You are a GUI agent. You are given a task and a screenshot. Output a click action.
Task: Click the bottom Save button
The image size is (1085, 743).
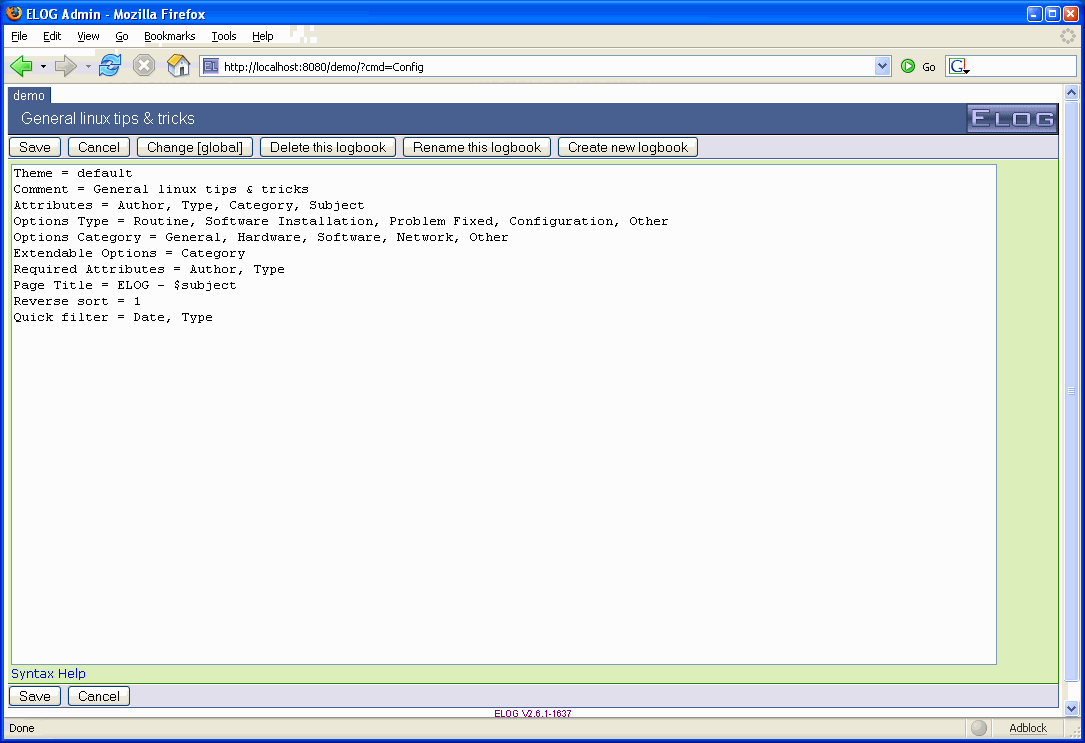pyautogui.click(x=35, y=697)
